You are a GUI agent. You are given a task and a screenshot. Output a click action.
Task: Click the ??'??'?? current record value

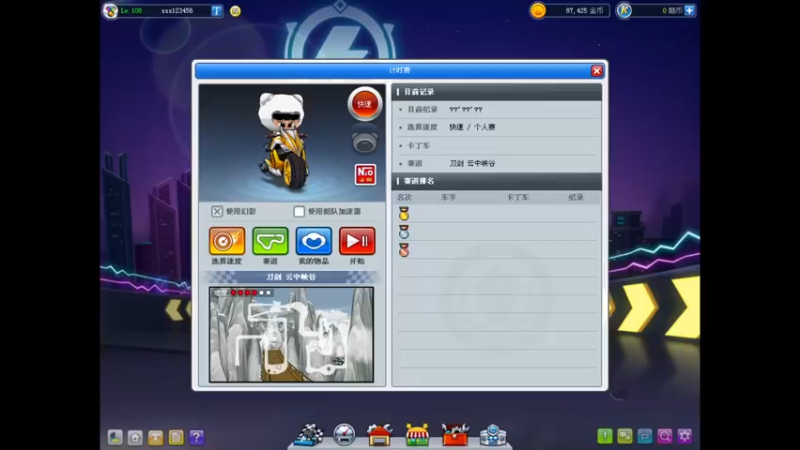click(x=466, y=109)
